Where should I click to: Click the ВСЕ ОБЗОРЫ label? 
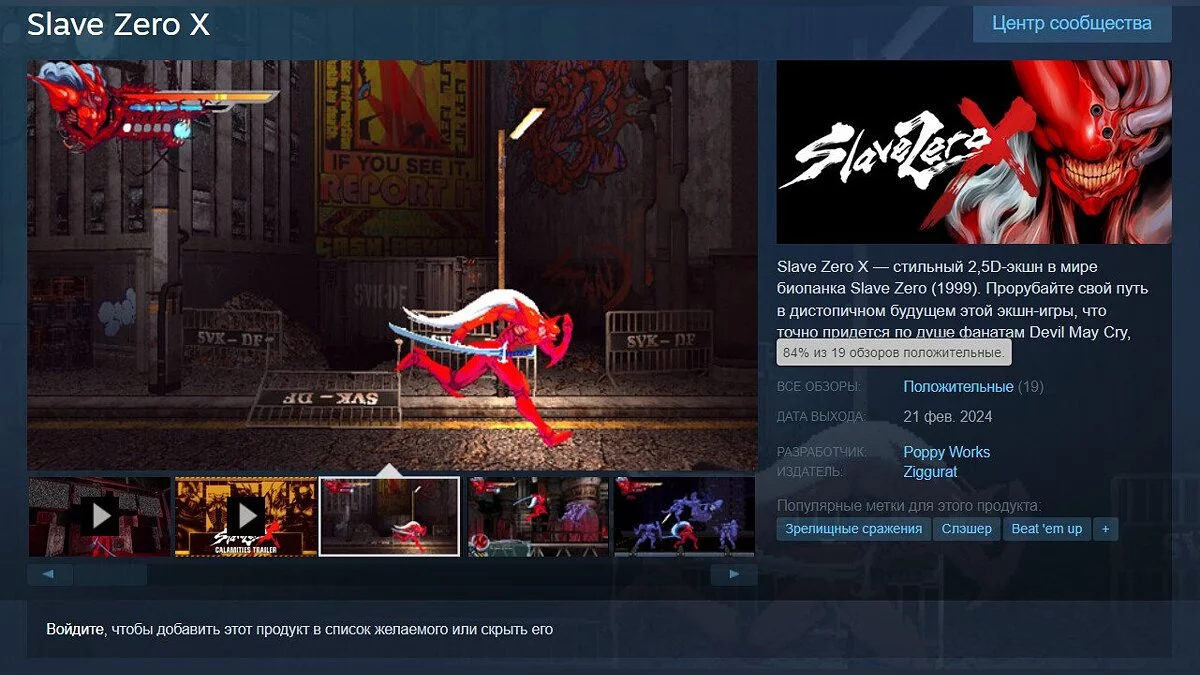(x=818, y=387)
